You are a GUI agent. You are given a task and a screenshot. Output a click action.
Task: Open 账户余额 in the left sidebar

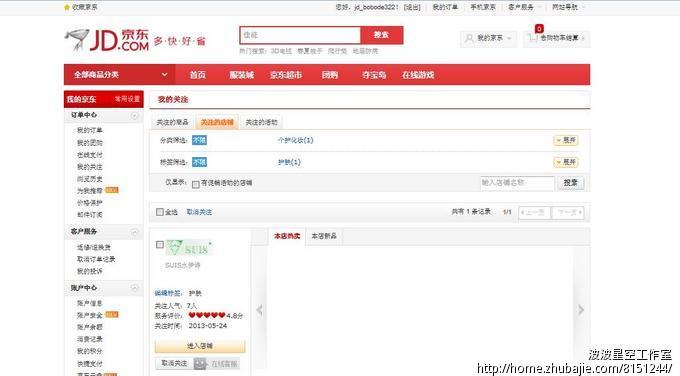90,327
